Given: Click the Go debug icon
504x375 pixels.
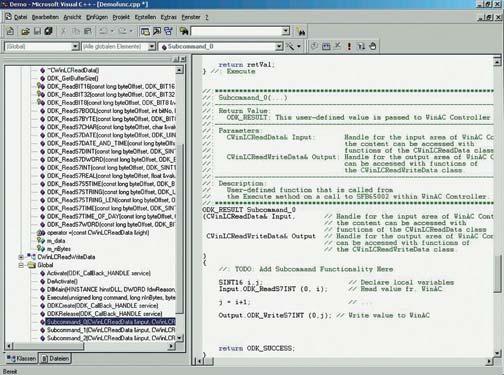Looking at the screenshot, I should point(361,46).
